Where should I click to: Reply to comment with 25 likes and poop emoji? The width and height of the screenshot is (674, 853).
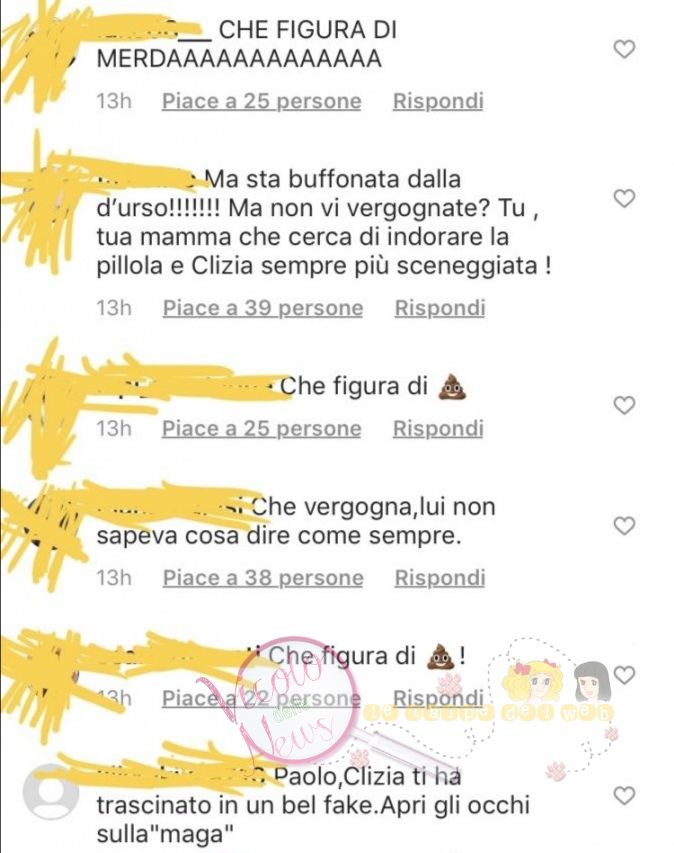tap(438, 429)
